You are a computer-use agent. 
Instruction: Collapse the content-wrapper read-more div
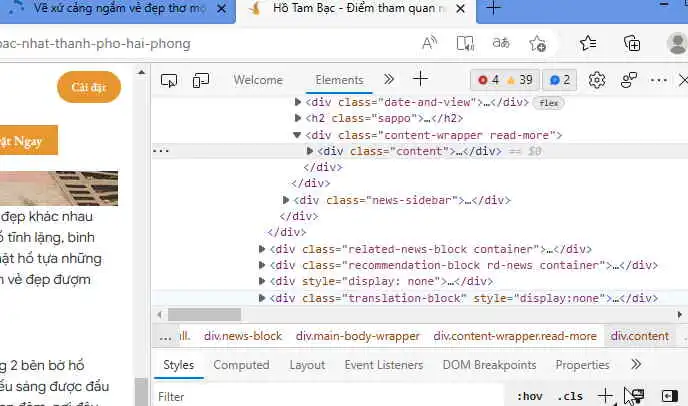click(x=297, y=135)
